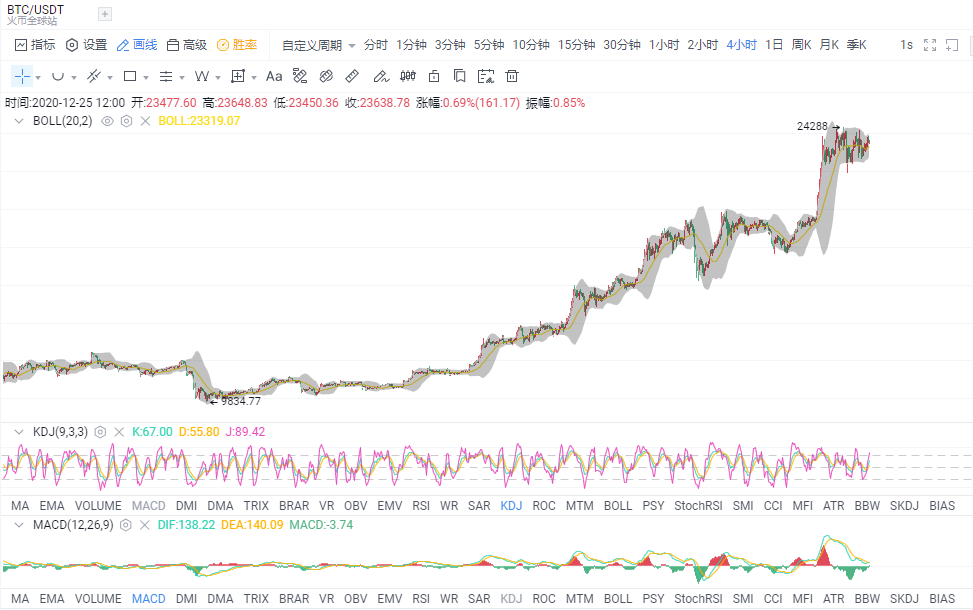This screenshot has height=610, width=973.
Task: Open KDJ indicator settings hexagon icon
Action: pos(100,432)
